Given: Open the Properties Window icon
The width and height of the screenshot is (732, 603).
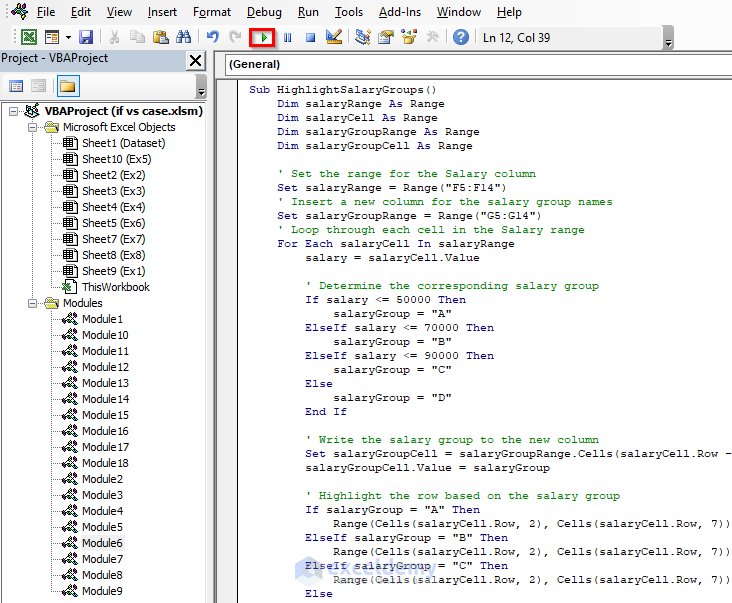Looking at the screenshot, I should click(386, 37).
